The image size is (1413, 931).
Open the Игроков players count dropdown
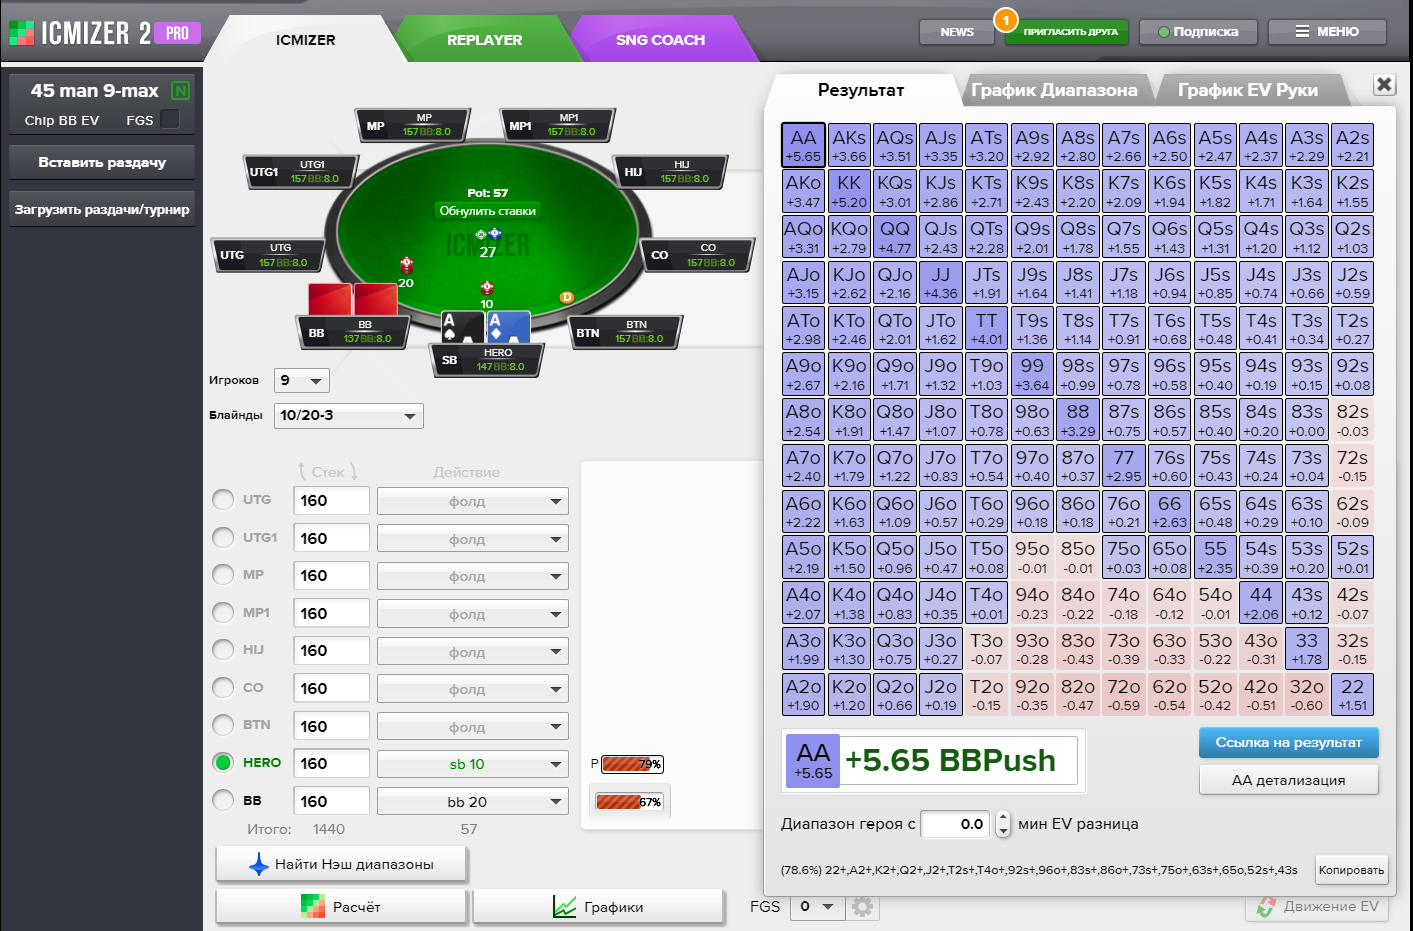tap(302, 380)
